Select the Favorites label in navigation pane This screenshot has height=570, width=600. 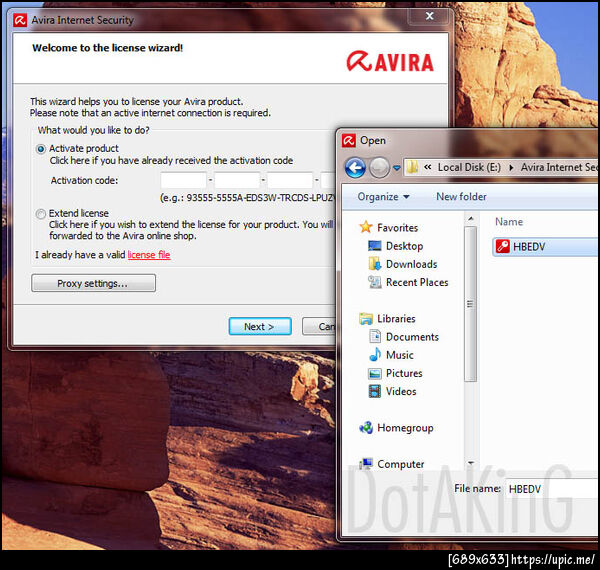(x=398, y=228)
